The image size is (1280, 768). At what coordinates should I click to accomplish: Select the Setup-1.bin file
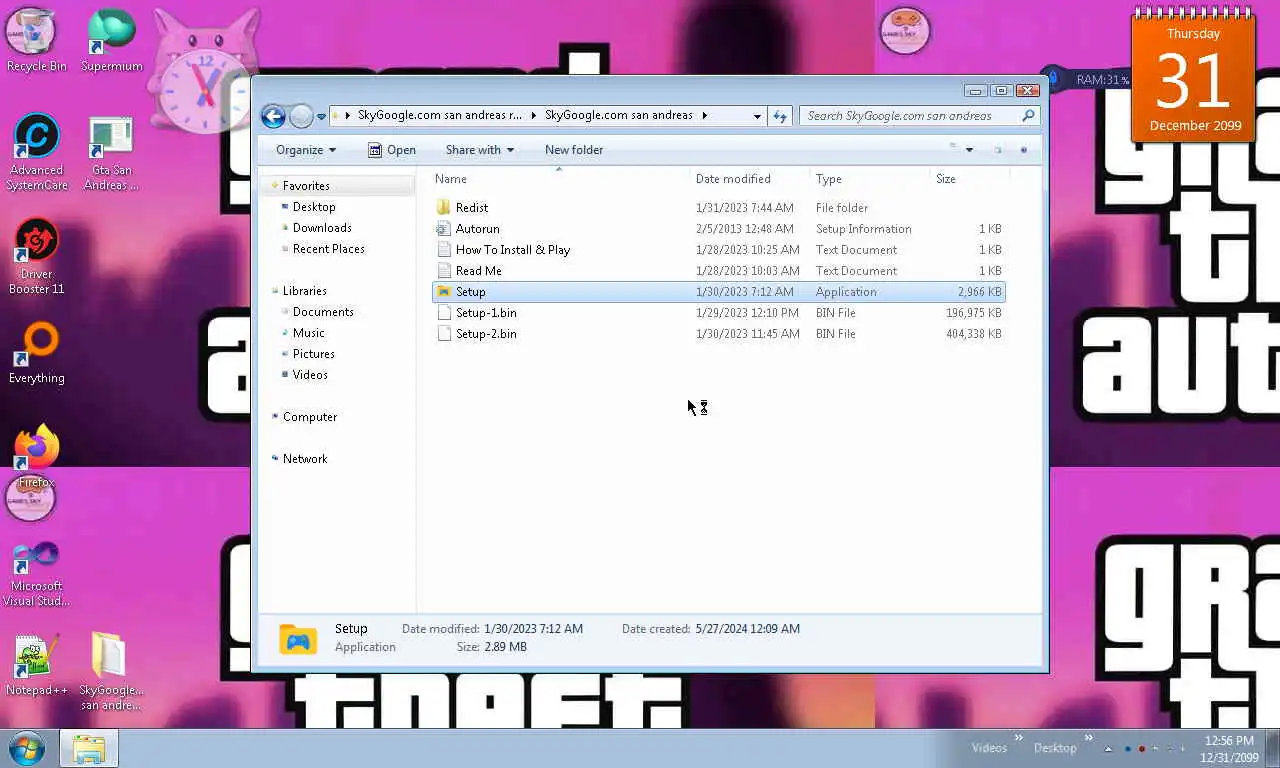point(718,313)
